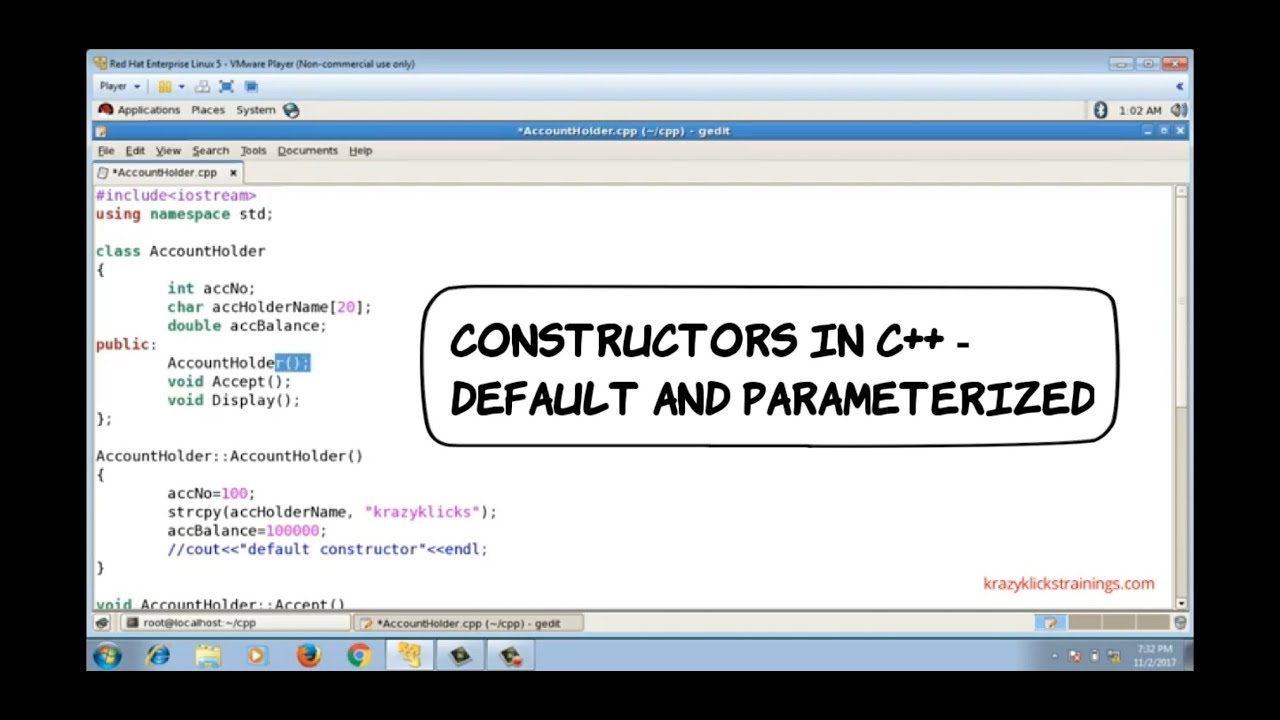Screen dimensions: 1280x720
Task: Click 'void Display();' line
Action: [233, 401]
